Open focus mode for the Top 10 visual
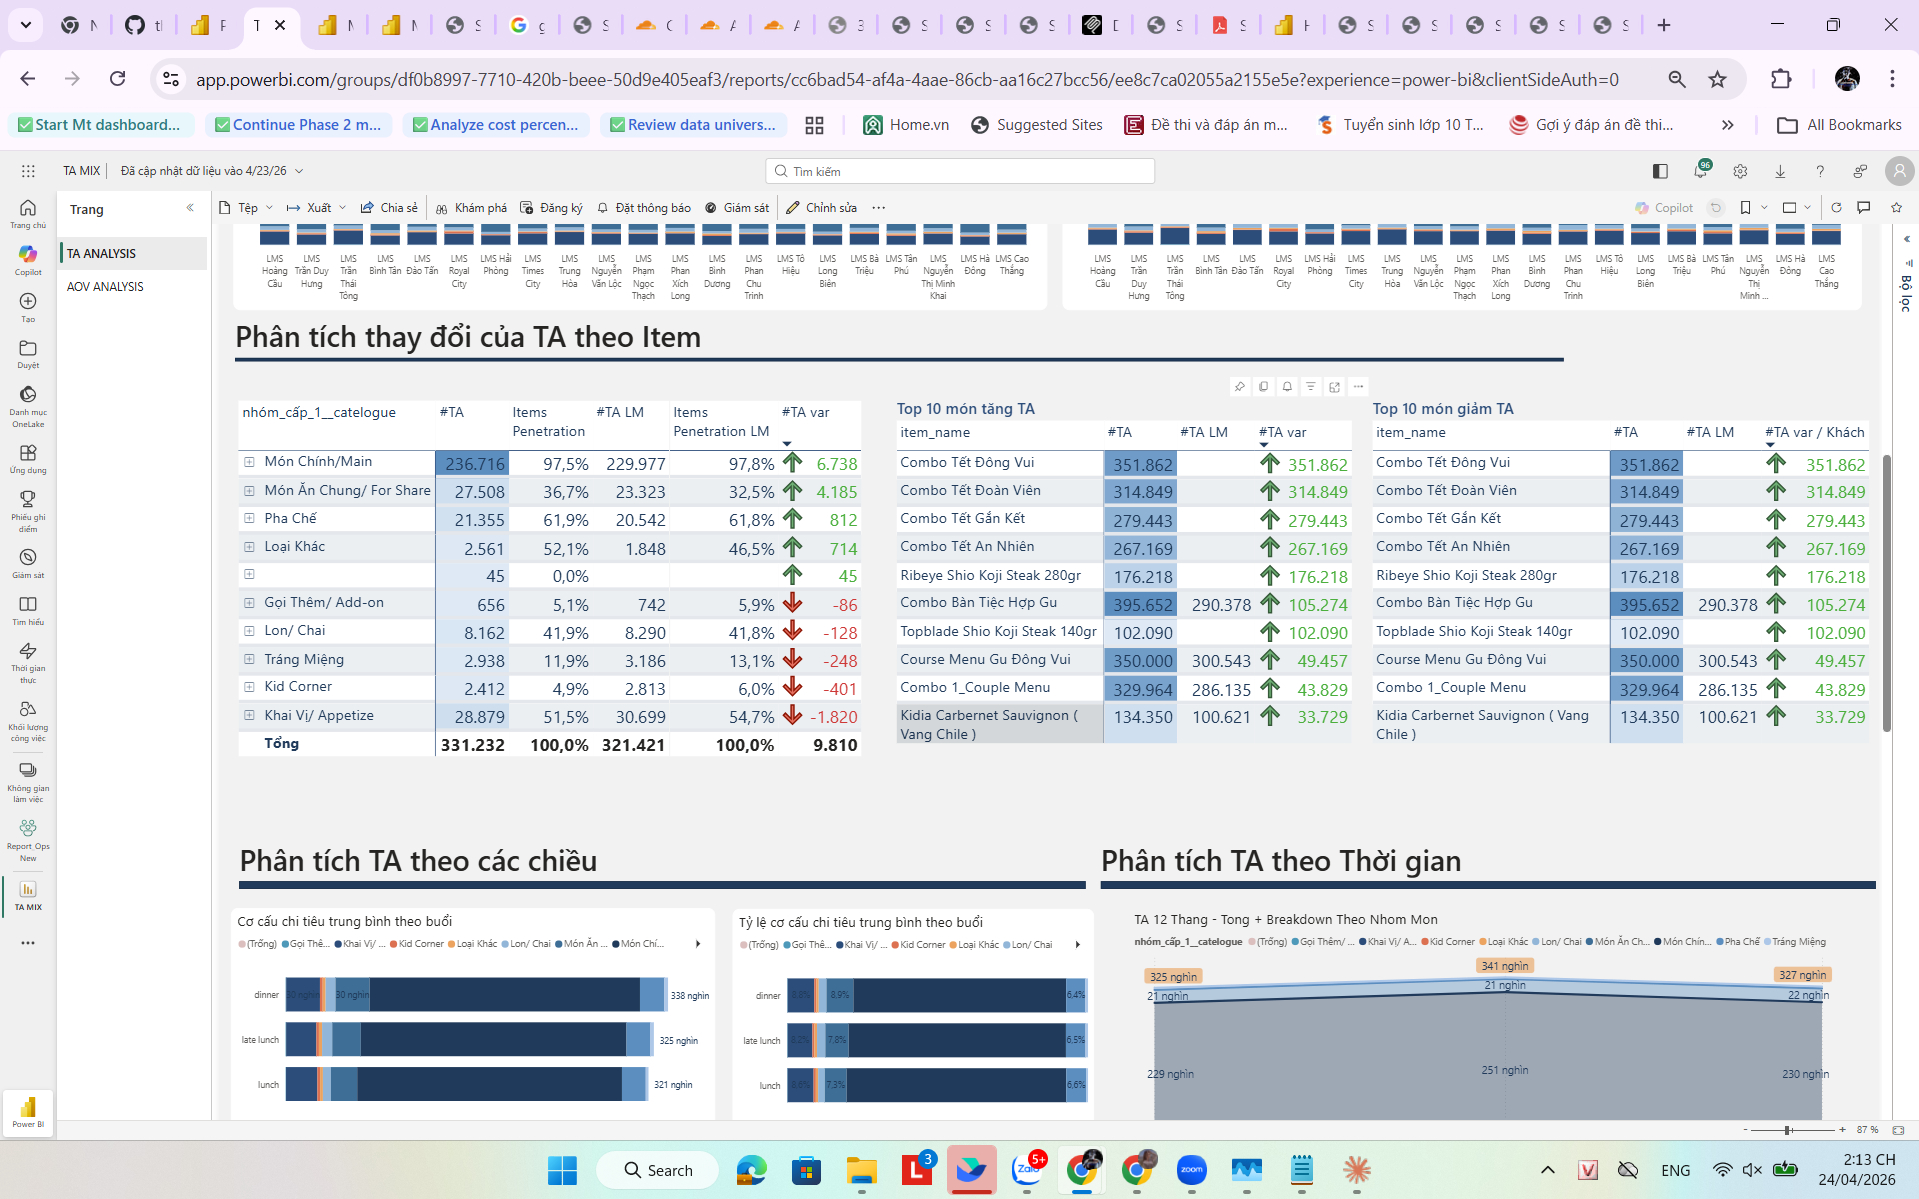This screenshot has height=1199, width=1919. (x=1334, y=387)
